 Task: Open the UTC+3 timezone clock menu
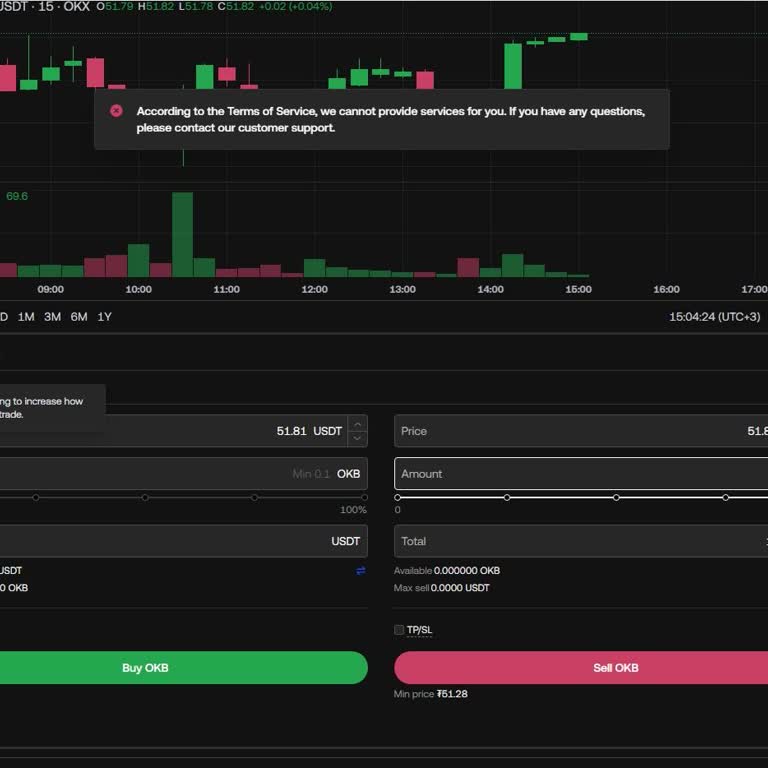[714, 317]
